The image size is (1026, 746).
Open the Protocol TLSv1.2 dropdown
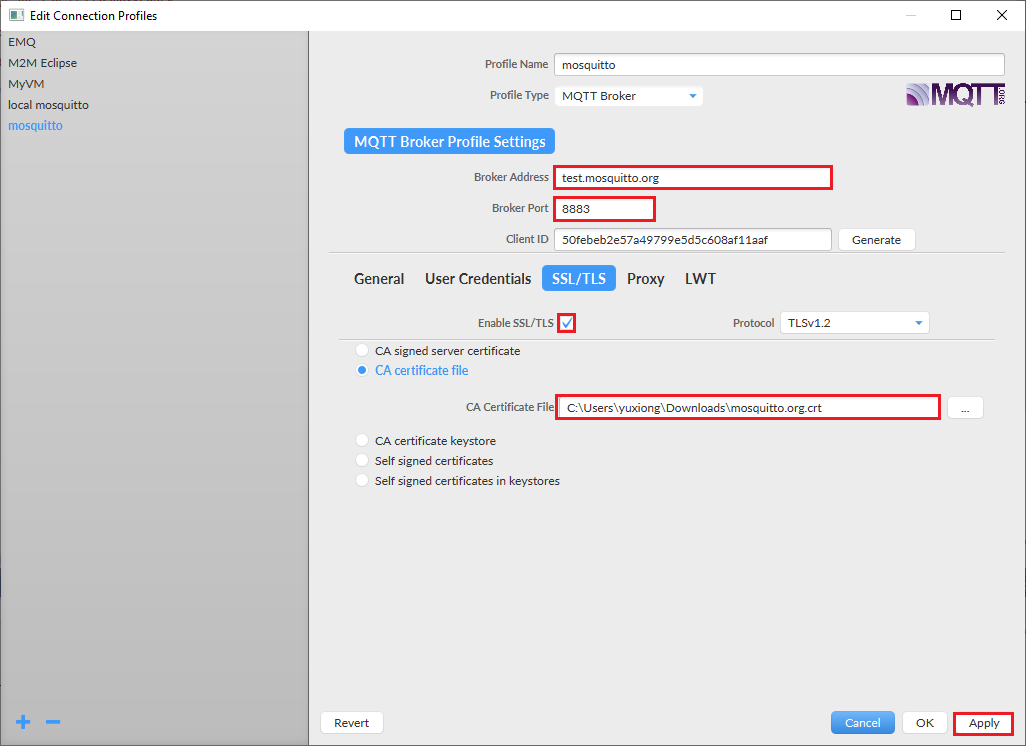[x=855, y=323]
